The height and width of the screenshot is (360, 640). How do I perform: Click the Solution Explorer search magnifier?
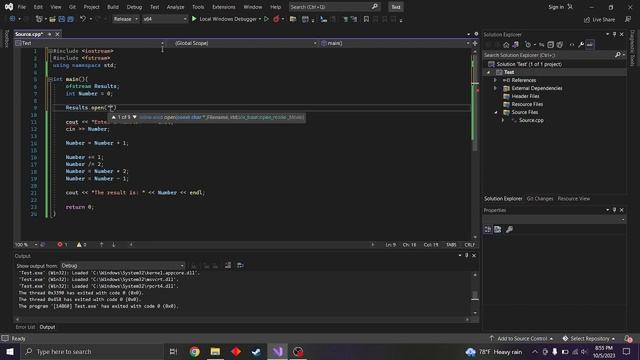pyautogui.click(x=618, y=55)
